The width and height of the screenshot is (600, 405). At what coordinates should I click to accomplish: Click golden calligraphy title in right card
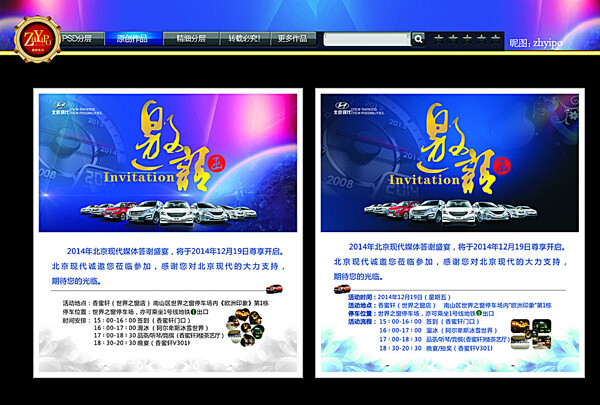pos(456,148)
